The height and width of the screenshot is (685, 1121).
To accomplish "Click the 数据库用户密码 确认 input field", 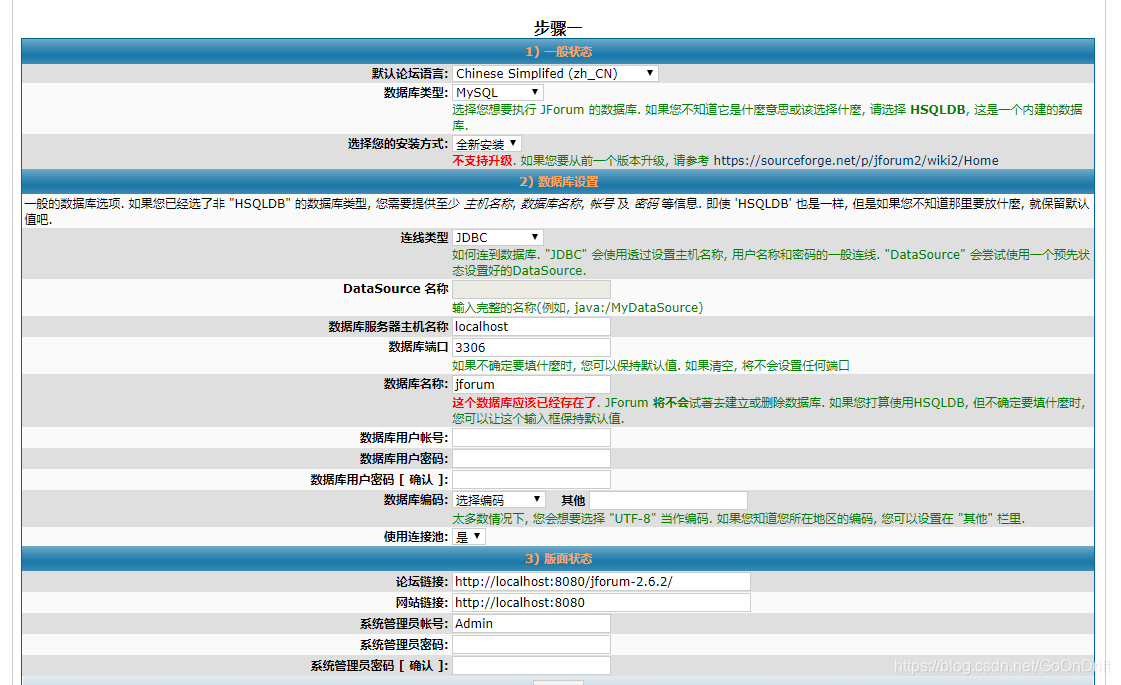I will (531, 479).
